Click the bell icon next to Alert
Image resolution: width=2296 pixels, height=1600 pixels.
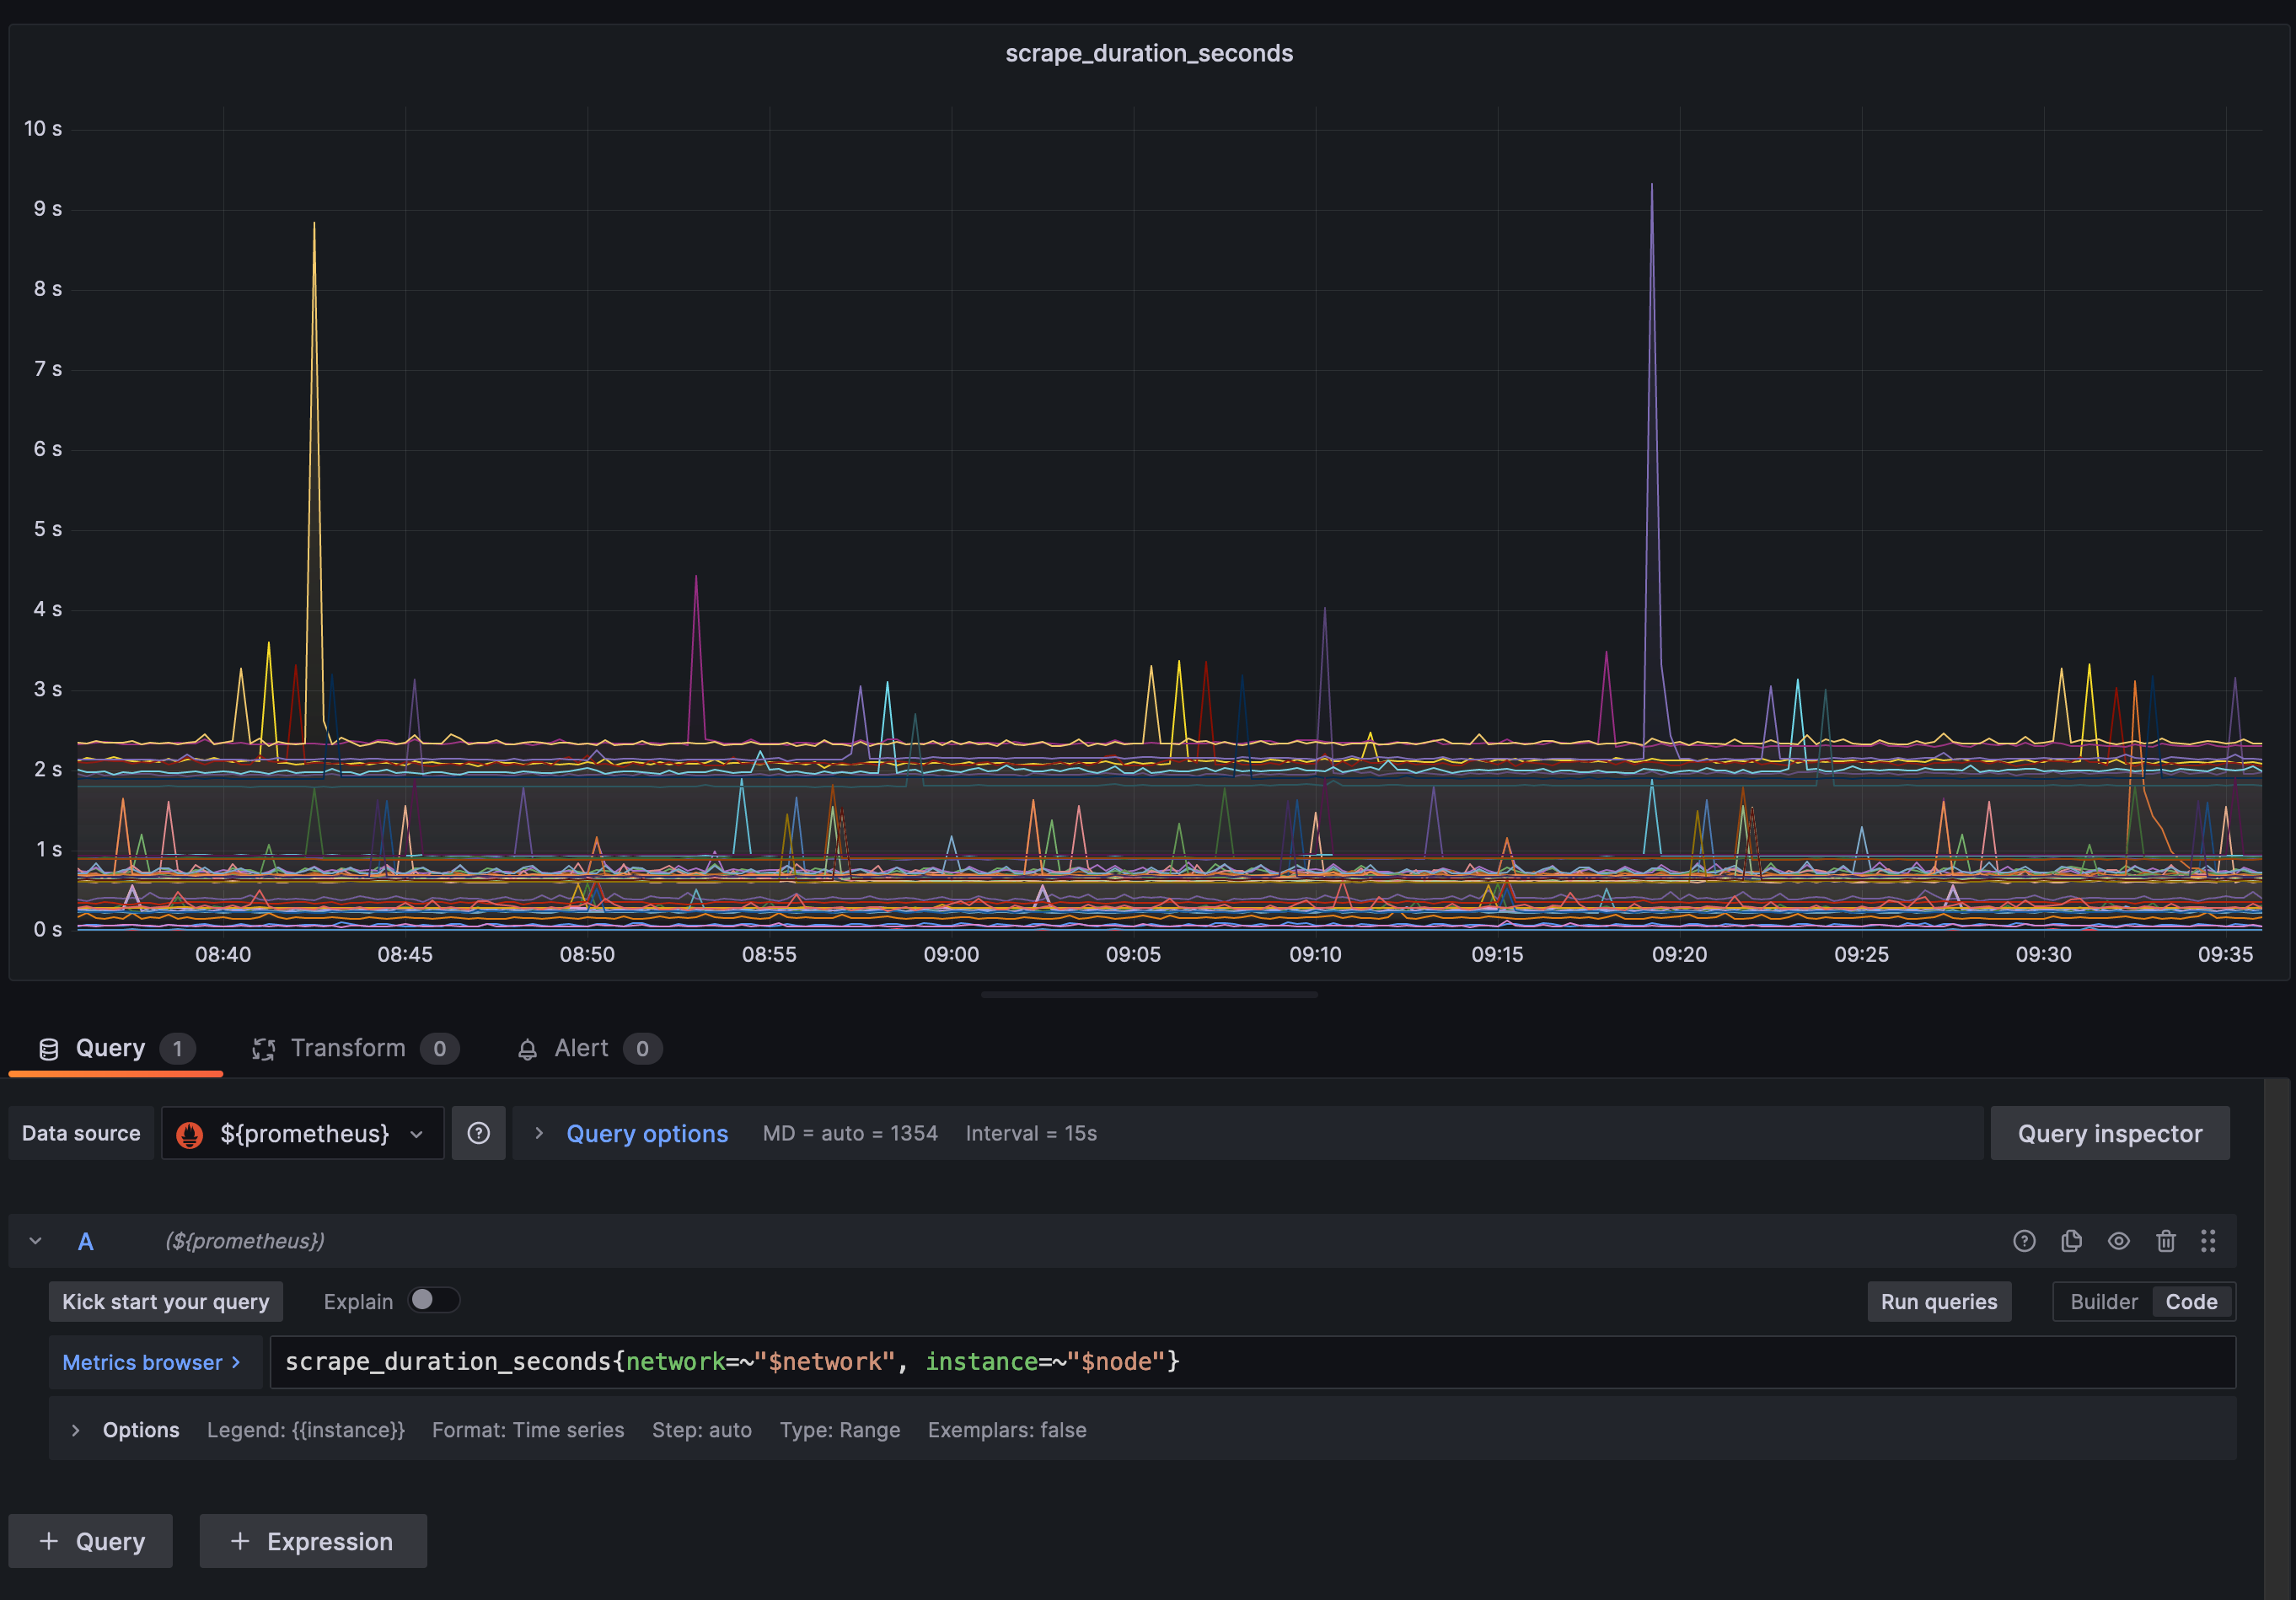coord(527,1048)
